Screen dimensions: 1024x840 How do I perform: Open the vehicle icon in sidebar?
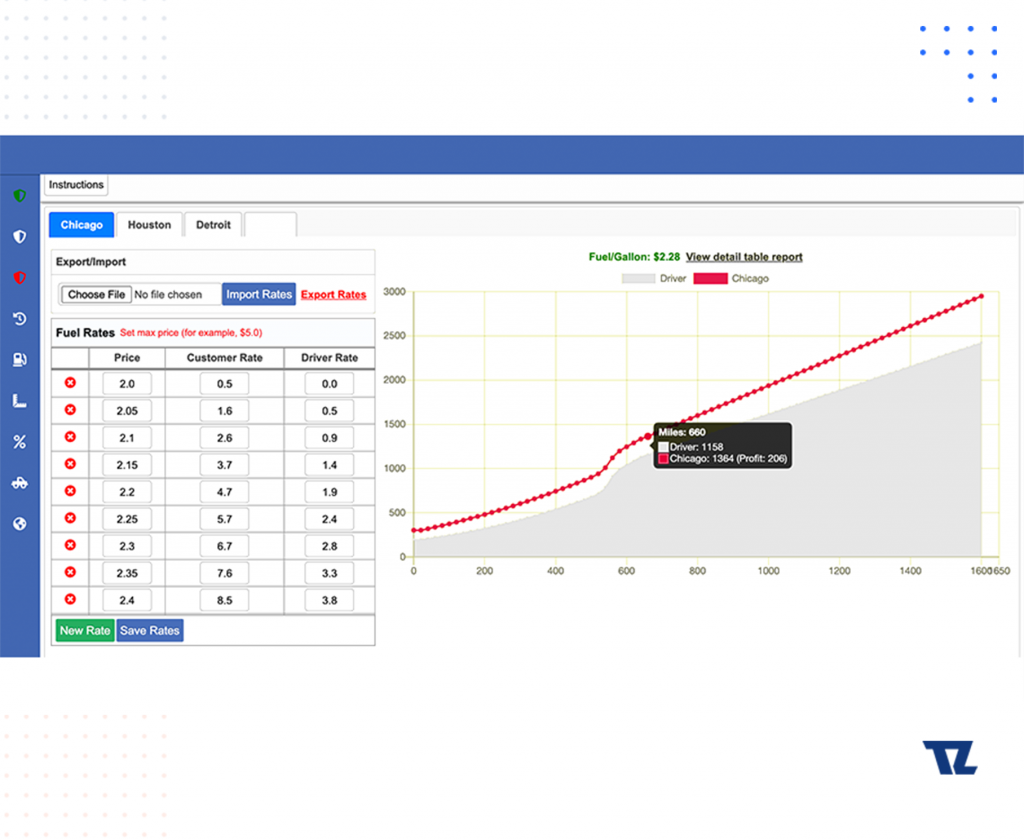(19, 483)
